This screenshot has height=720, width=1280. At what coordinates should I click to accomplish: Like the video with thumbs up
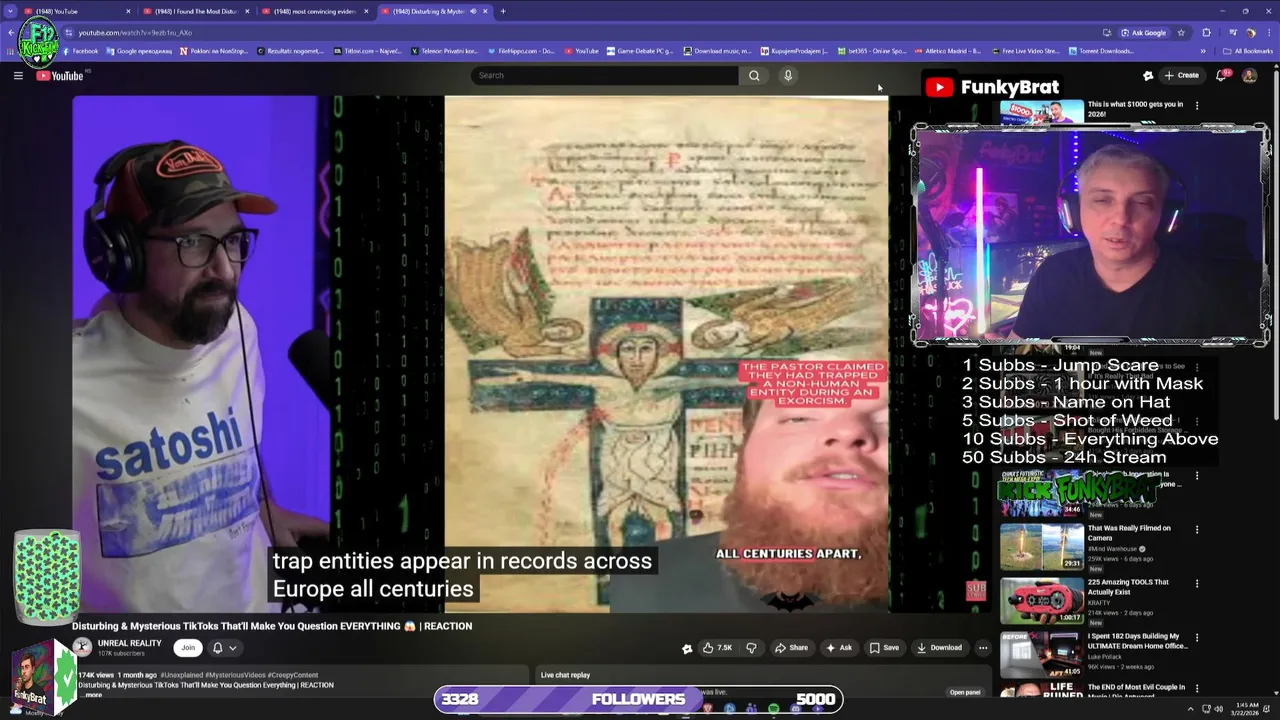pos(717,647)
